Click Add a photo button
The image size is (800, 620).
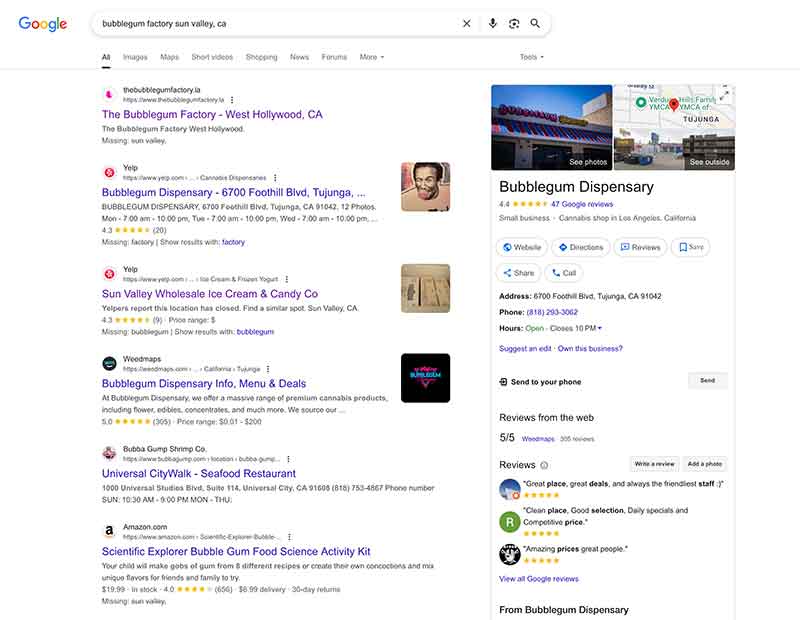(x=705, y=464)
